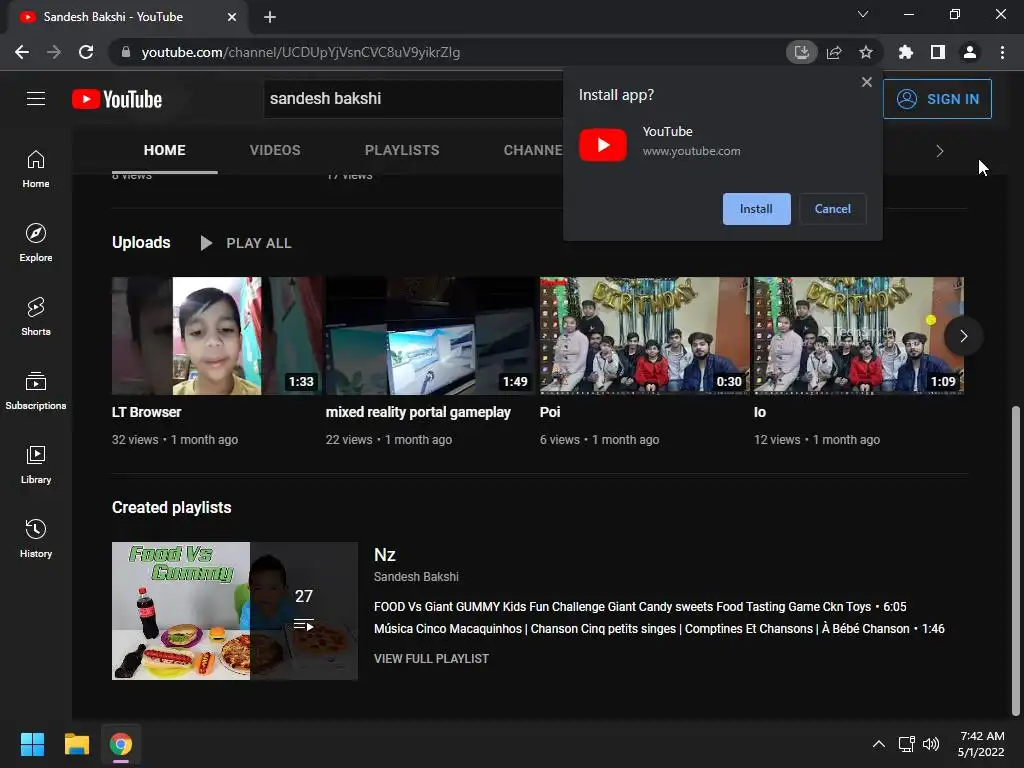
Task: Click Cancel in the Install app popup
Action: point(833,209)
